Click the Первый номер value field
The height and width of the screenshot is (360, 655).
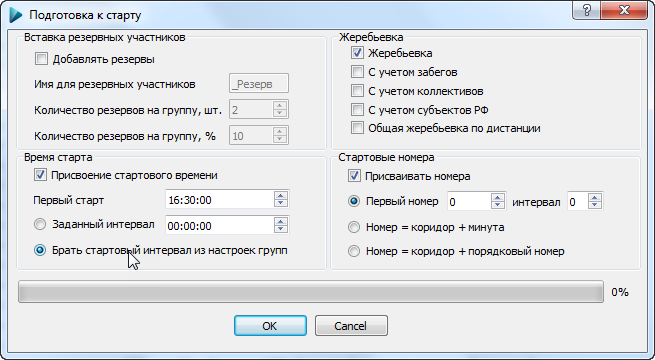[x=469, y=202]
